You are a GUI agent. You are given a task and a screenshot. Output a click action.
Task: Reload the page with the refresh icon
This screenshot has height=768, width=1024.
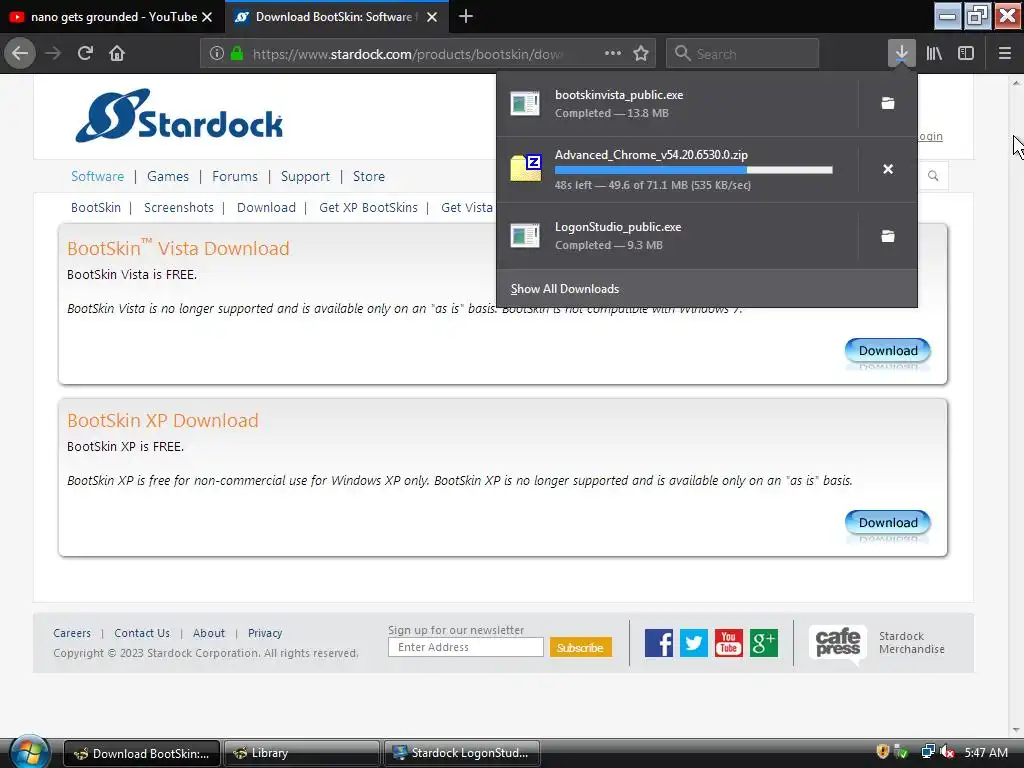[85, 54]
